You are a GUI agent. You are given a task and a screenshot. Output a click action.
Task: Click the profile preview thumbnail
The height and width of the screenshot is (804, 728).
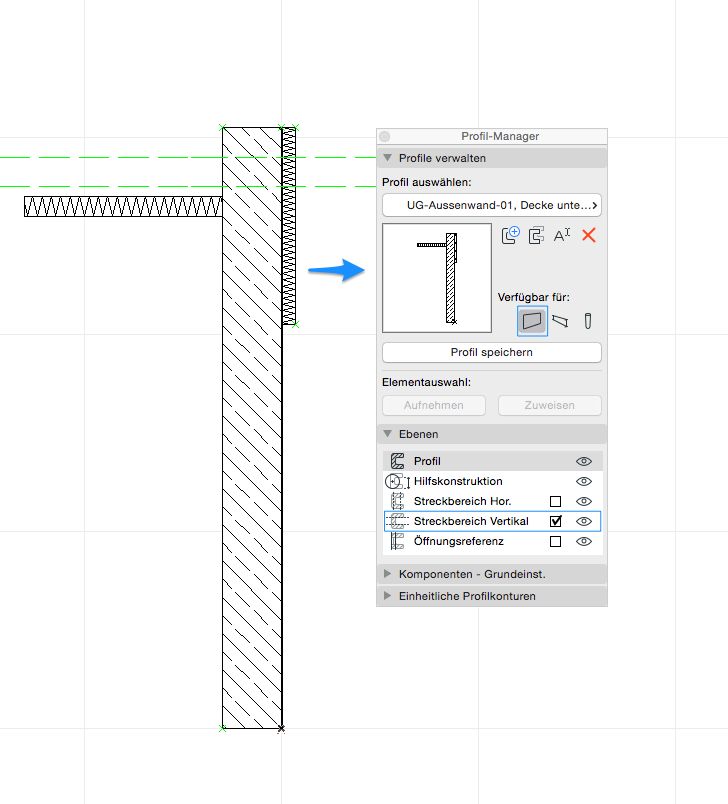437,278
